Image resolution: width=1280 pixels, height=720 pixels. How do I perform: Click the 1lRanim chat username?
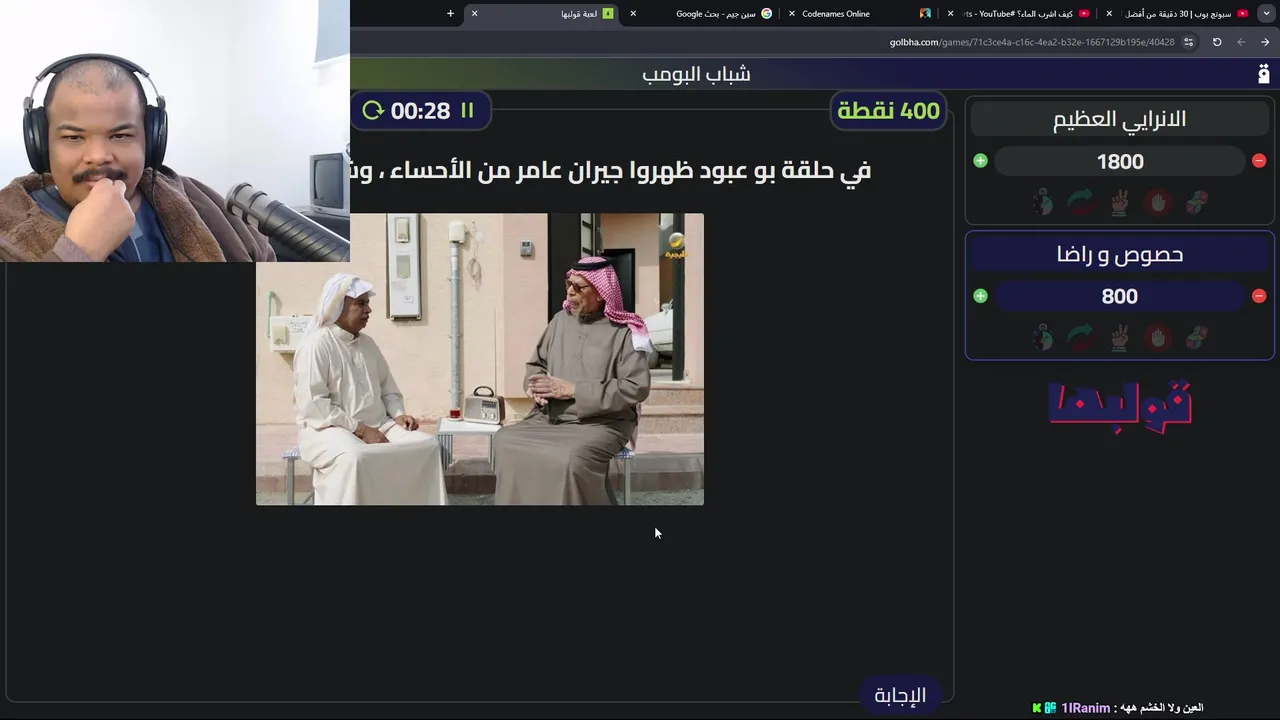coord(1085,708)
